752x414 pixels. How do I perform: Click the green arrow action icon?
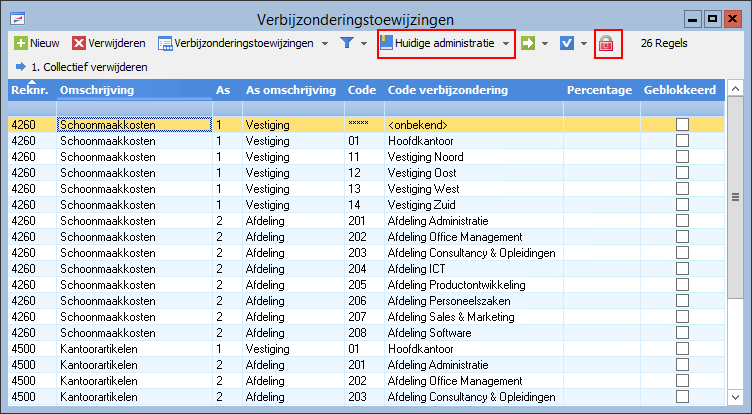click(x=528, y=43)
